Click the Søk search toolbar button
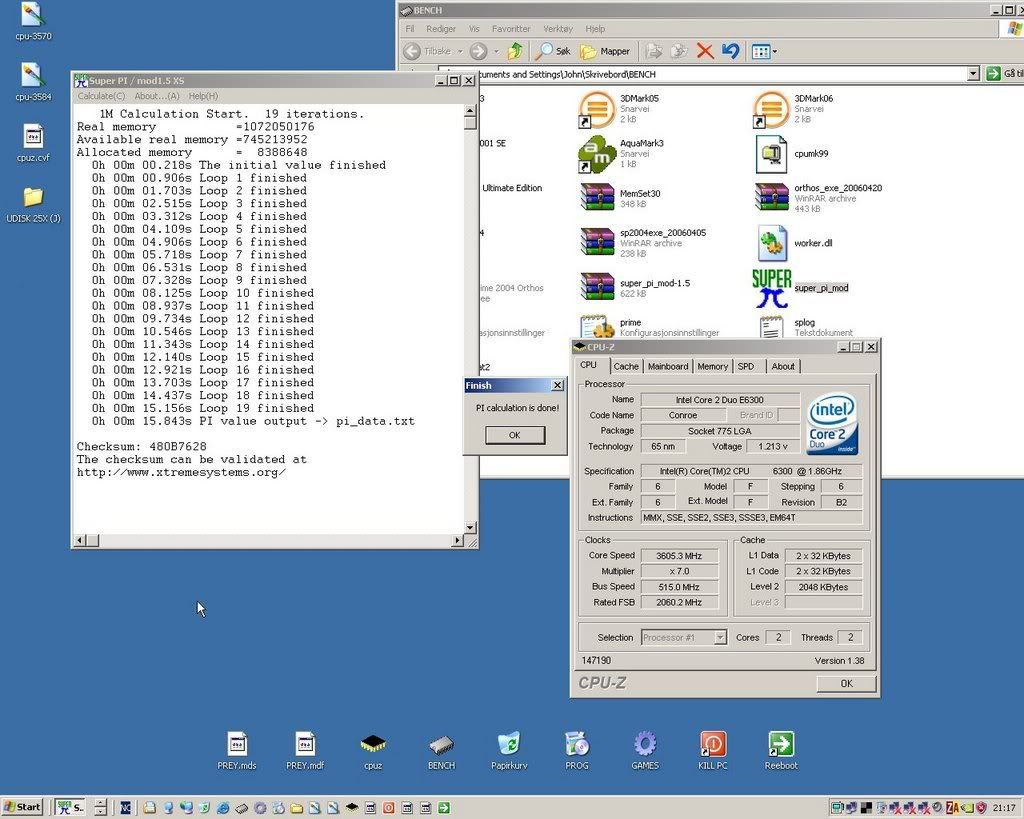The width and height of the screenshot is (1024, 819). point(552,51)
